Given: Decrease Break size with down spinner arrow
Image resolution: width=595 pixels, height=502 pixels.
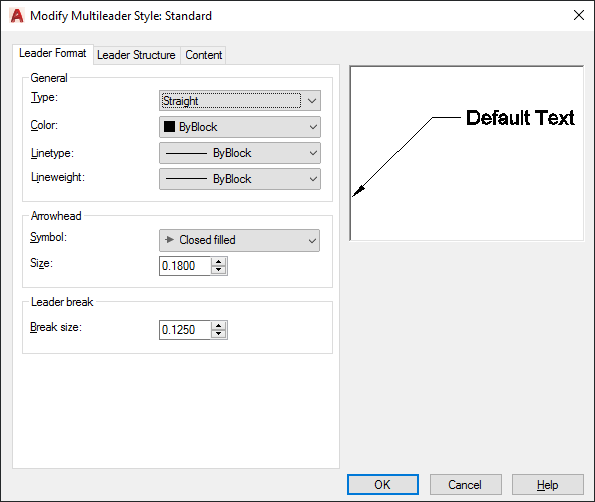Looking at the screenshot, I should [x=218, y=334].
